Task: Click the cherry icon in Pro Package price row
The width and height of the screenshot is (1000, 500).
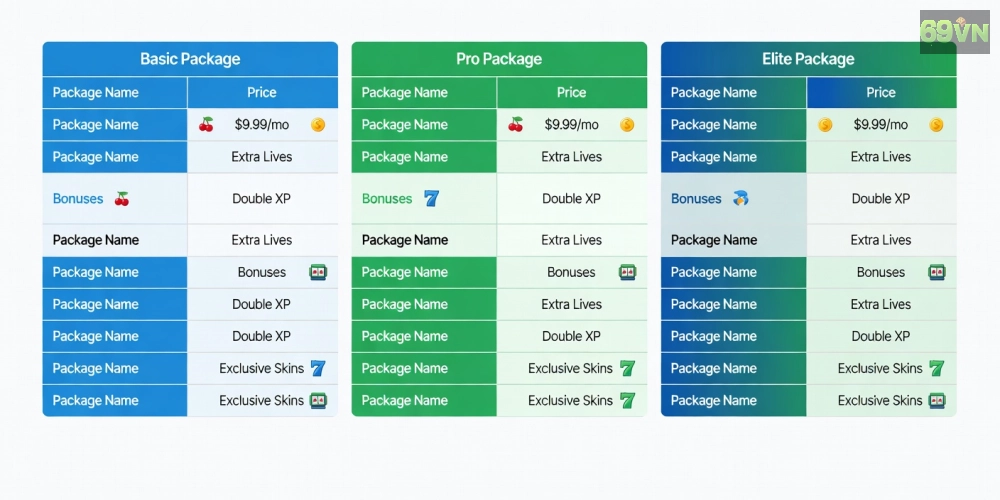Action: (515, 125)
